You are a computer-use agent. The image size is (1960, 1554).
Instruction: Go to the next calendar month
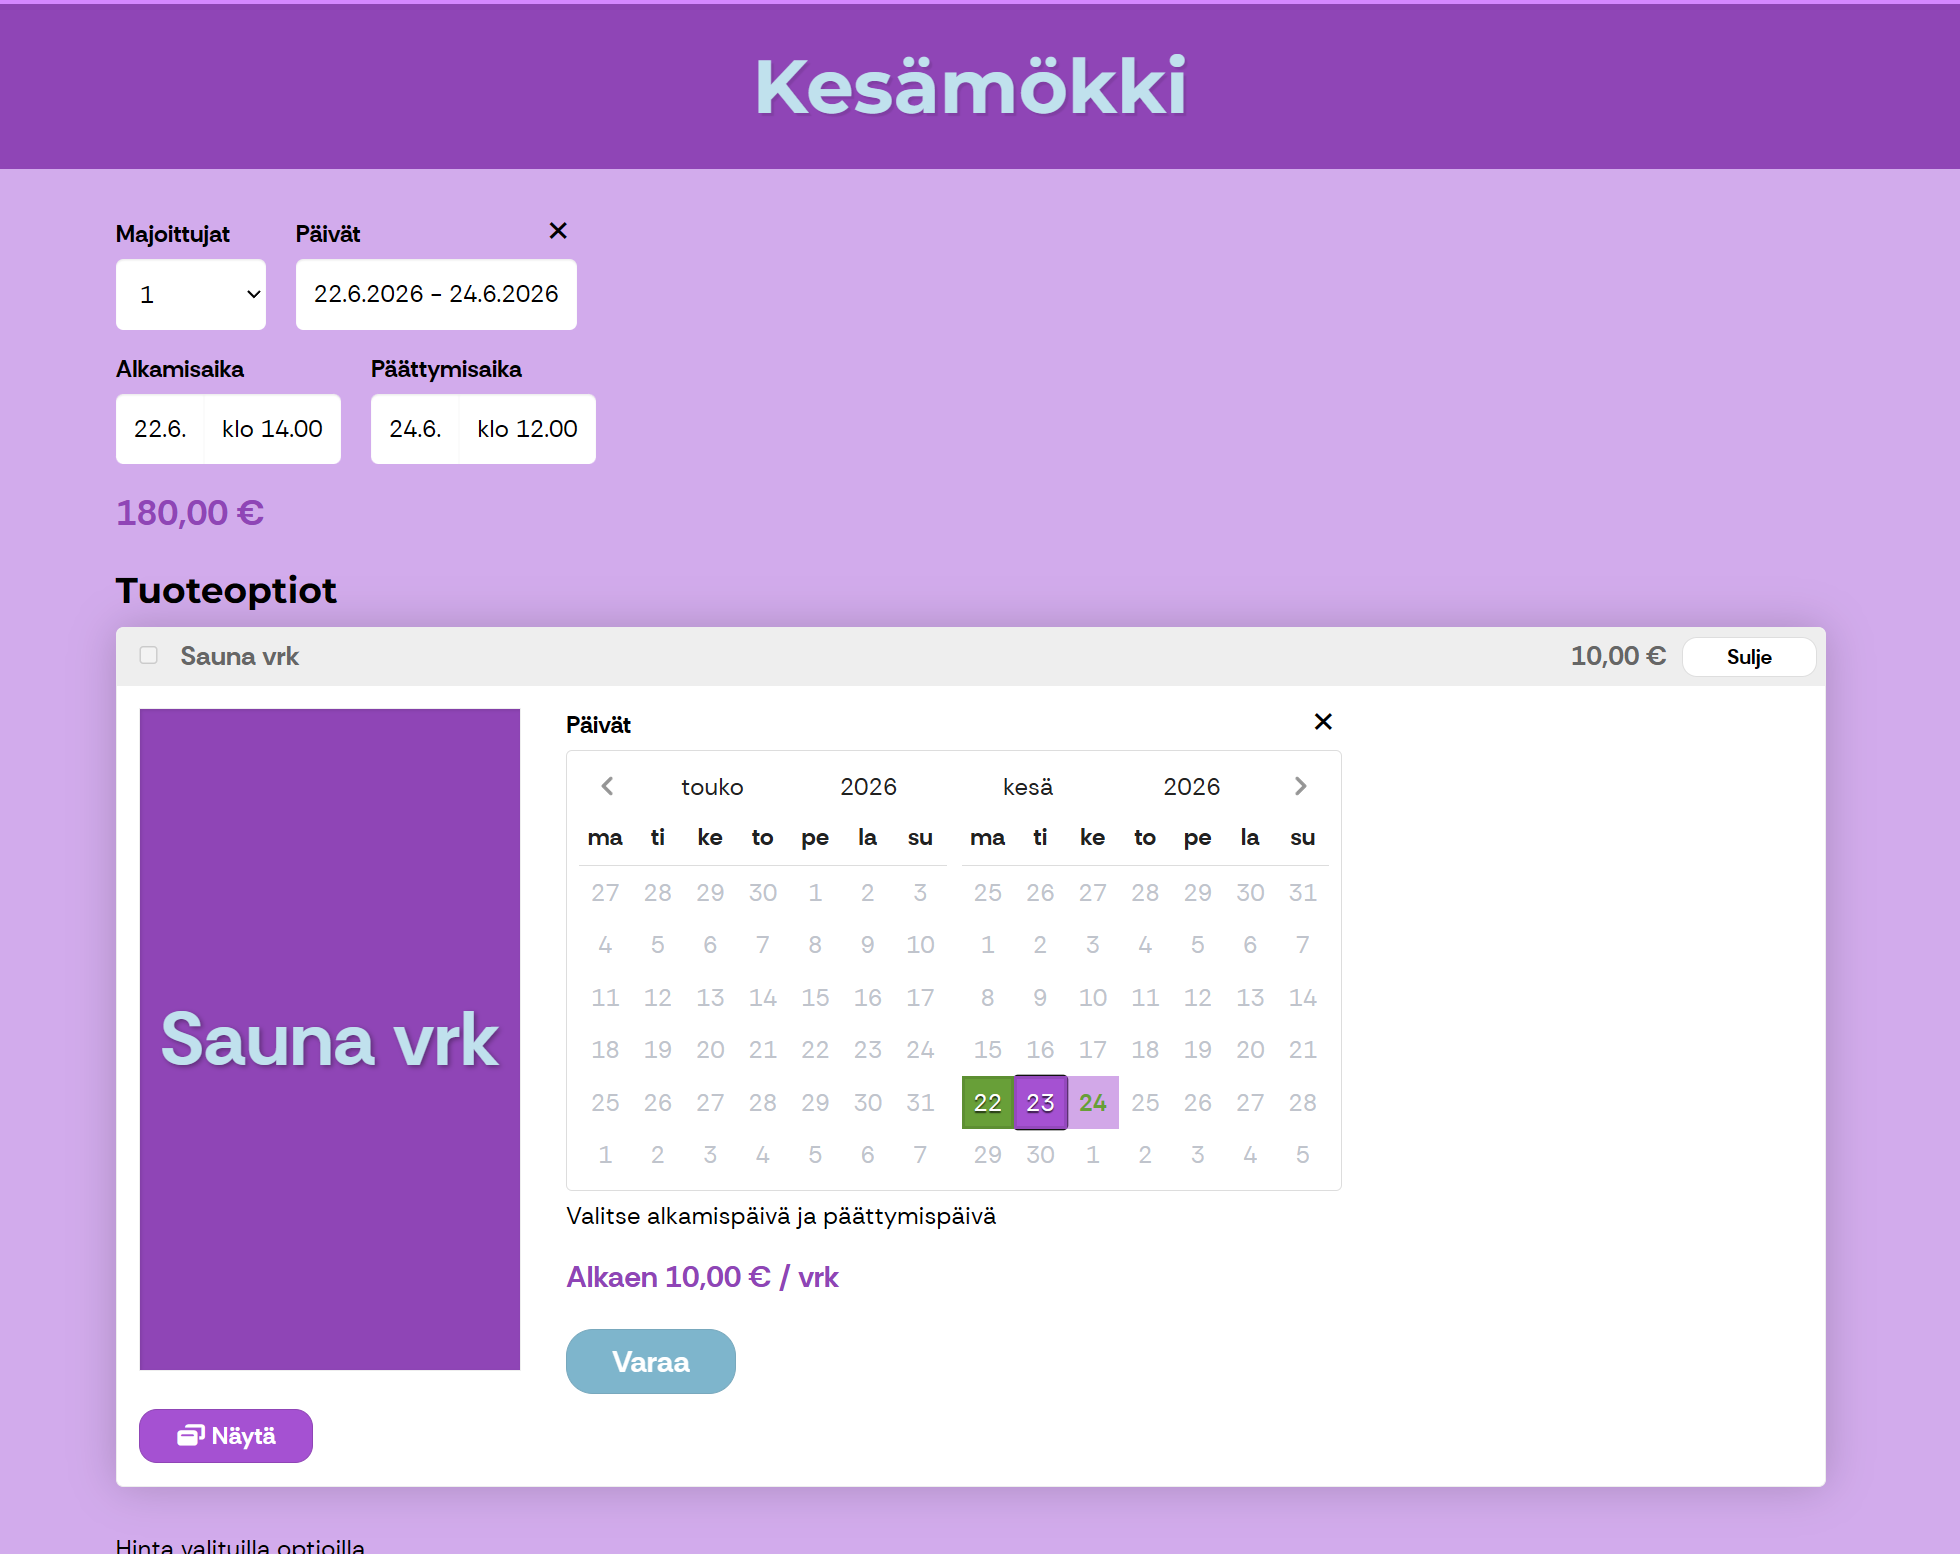pos(1300,786)
